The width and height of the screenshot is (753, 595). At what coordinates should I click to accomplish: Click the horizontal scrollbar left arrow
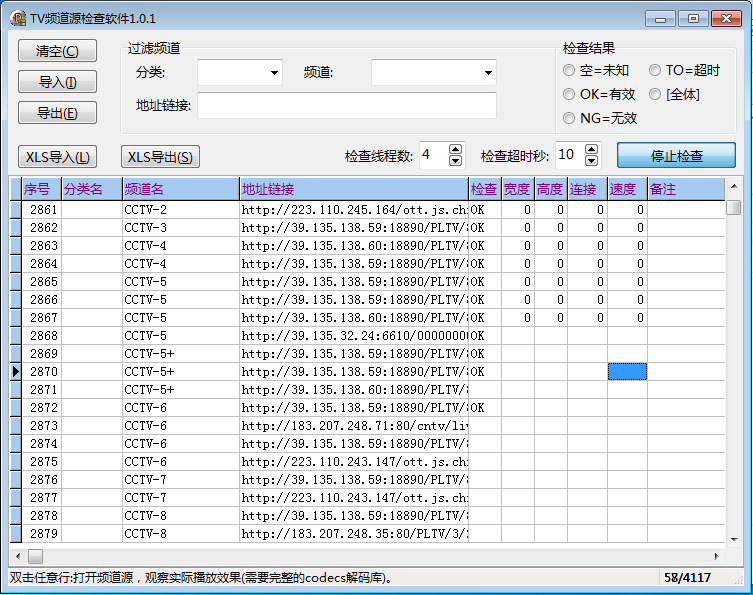coord(18,557)
